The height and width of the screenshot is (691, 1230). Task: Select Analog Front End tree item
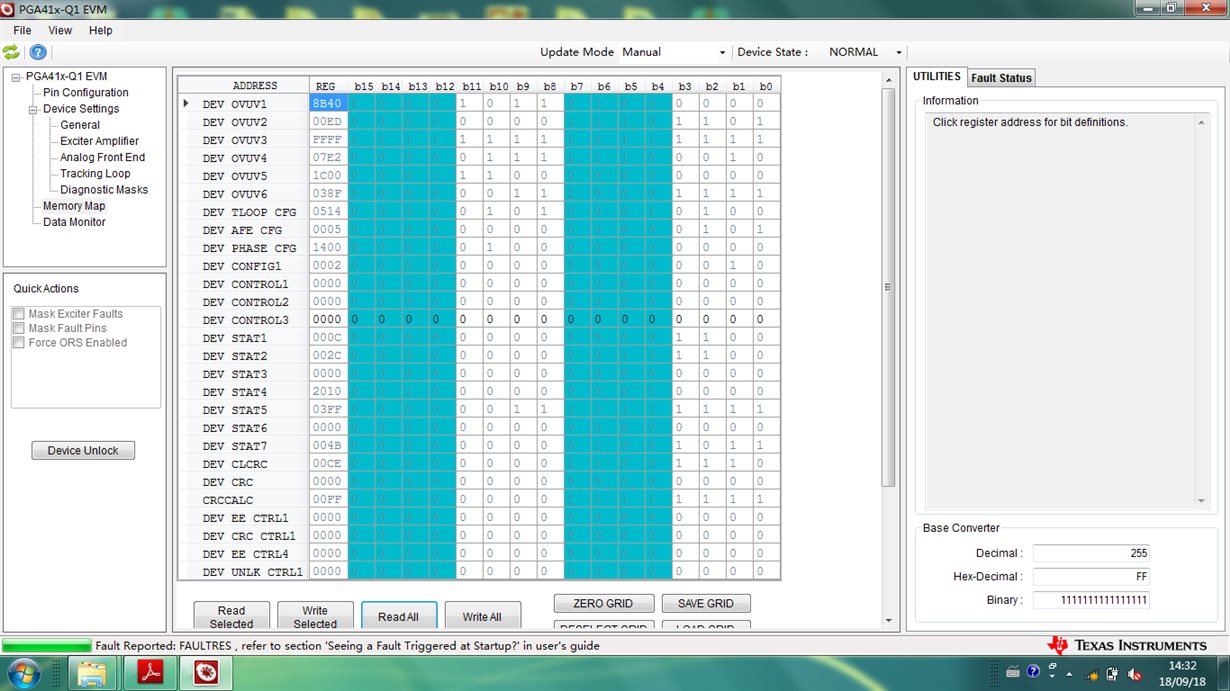[102, 157]
